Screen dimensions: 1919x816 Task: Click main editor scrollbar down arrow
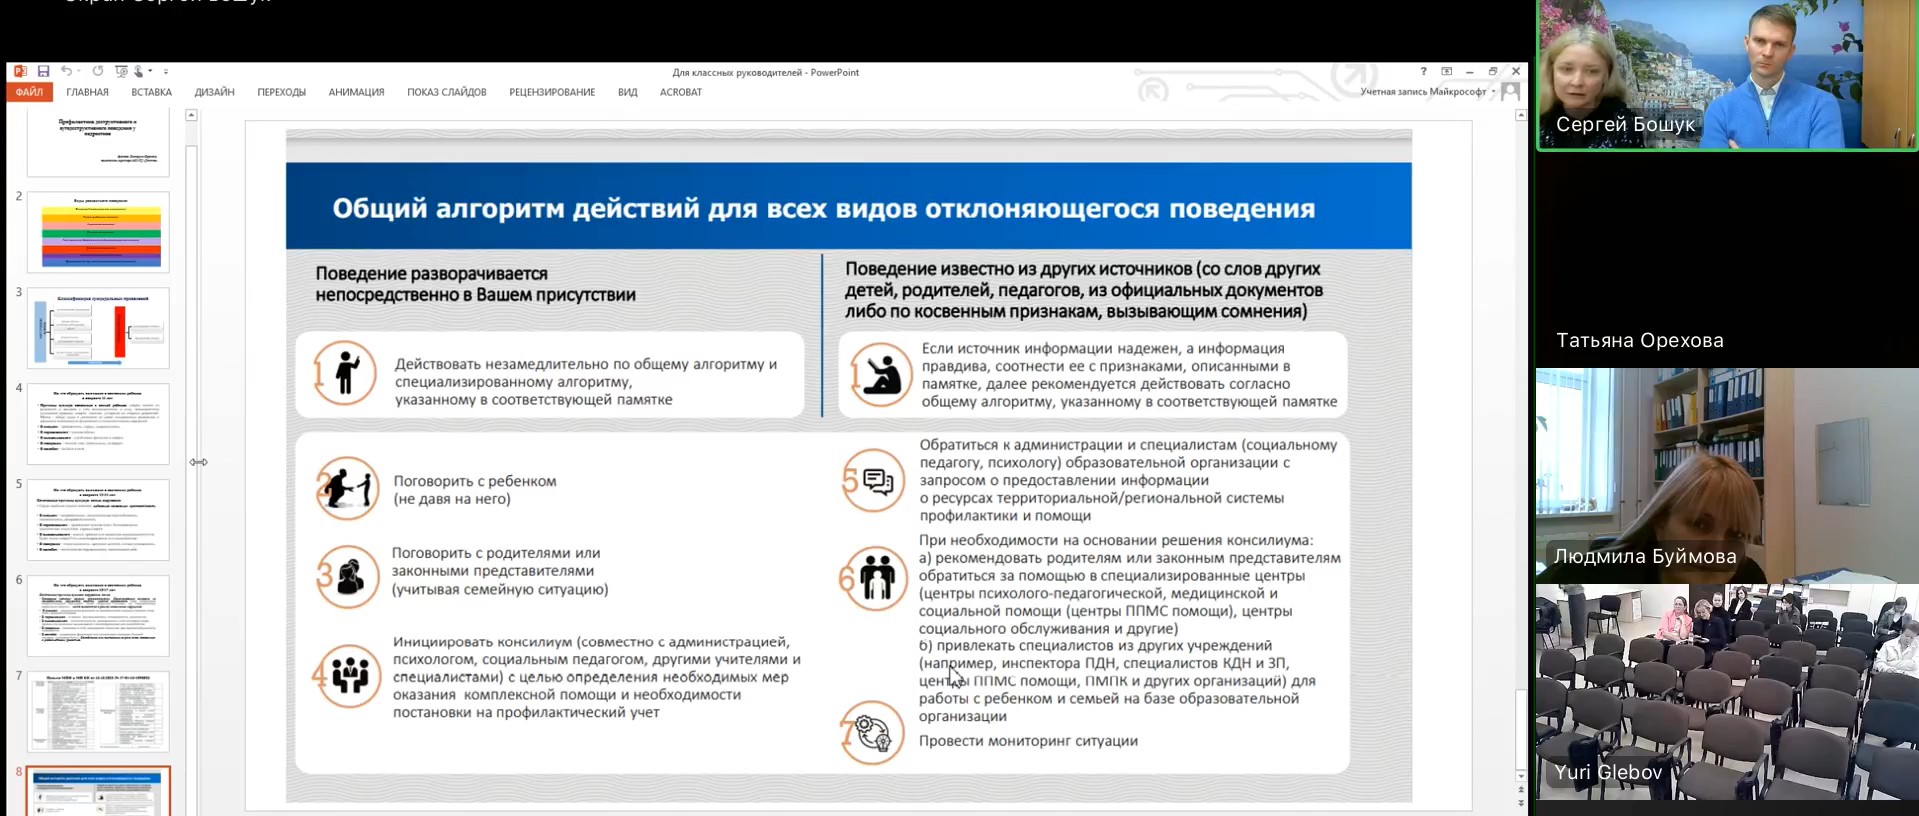tap(1521, 776)
